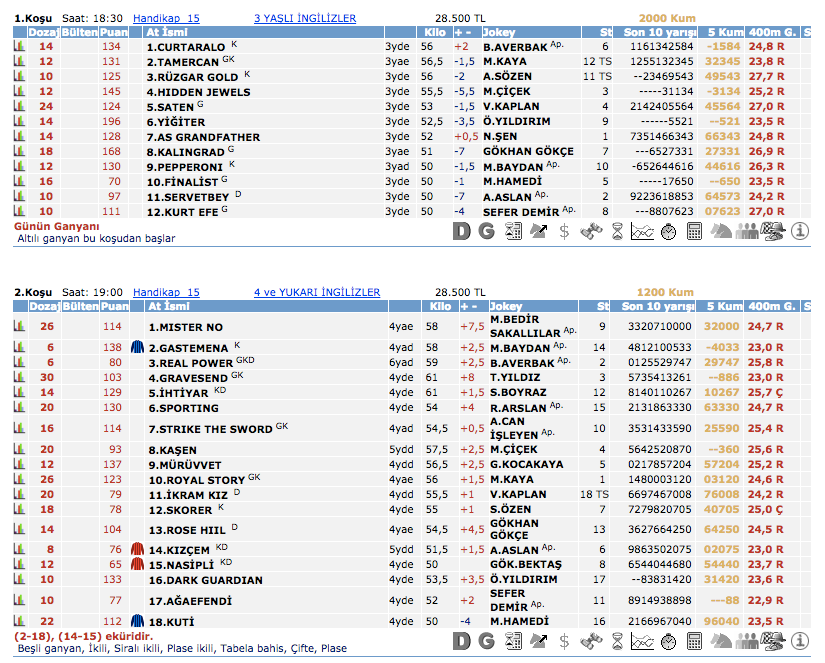Open the '3 YAŞLI İNGİLİZLER' link
This screenshot has height=663, width=825.
[305, 18]
